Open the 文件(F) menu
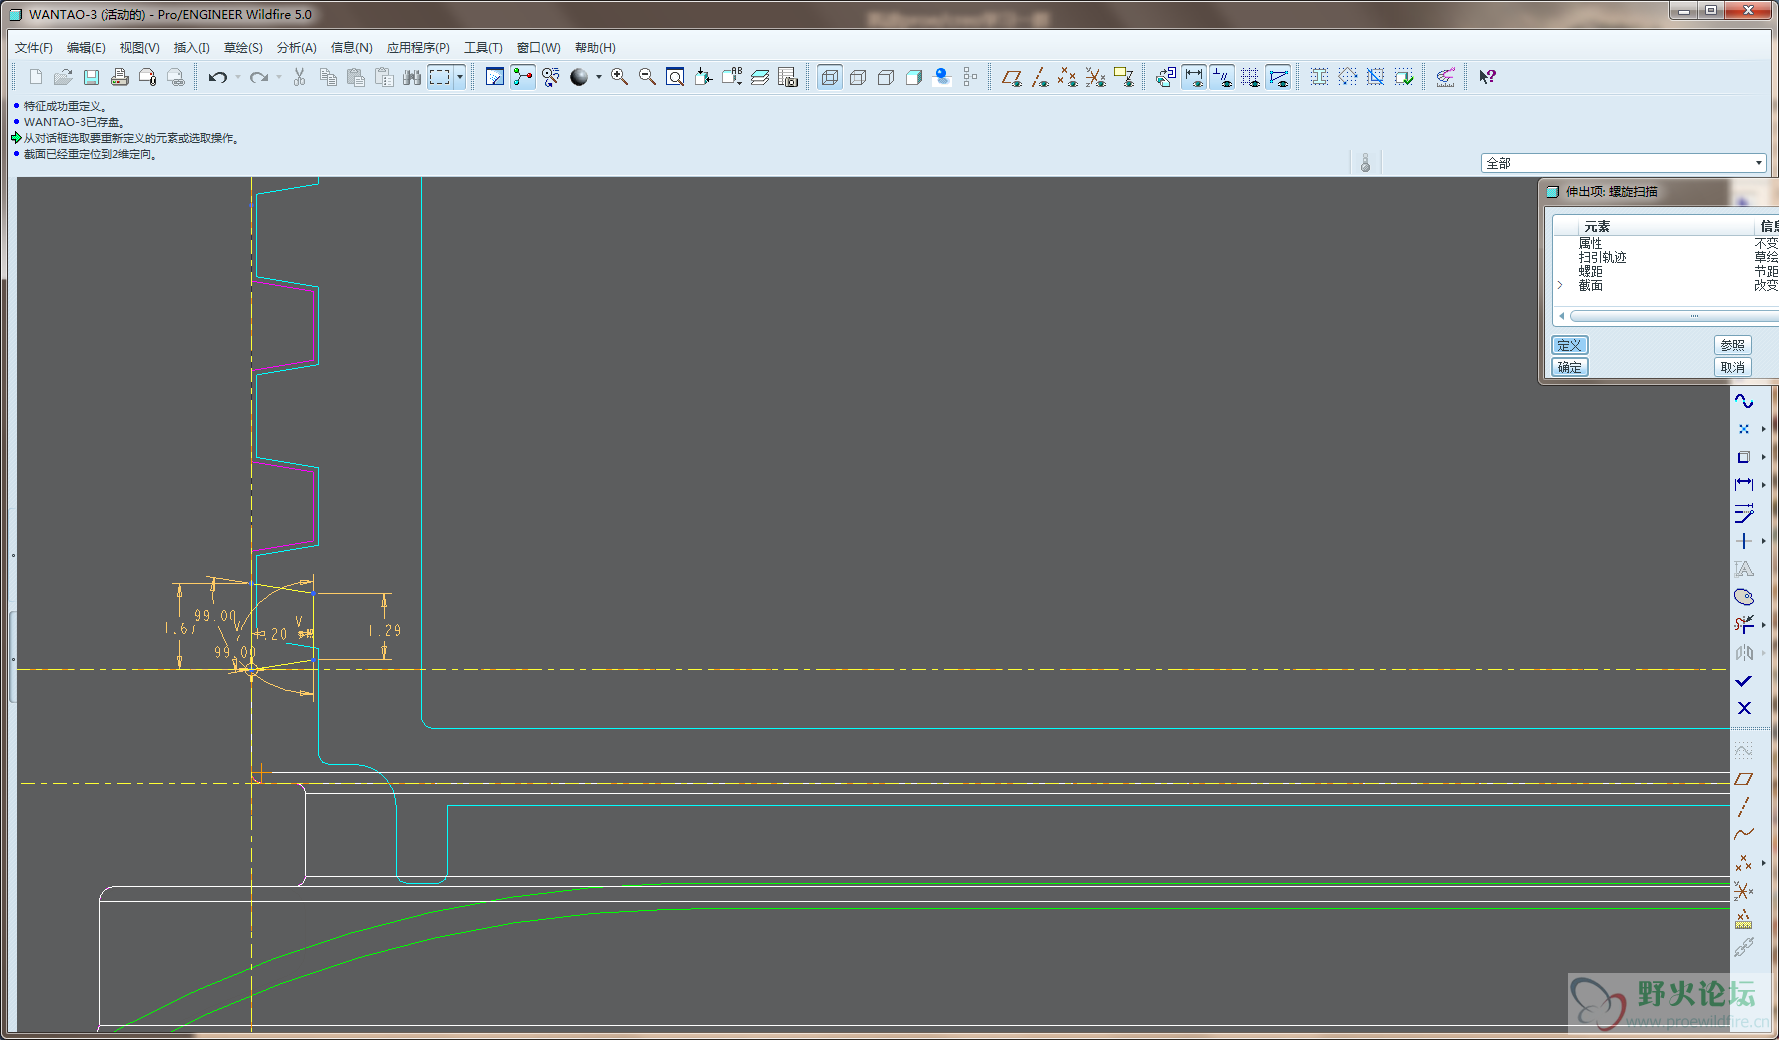This screenshot has height=1040, width=1779. pyautogui.click(x=34, y=48)
